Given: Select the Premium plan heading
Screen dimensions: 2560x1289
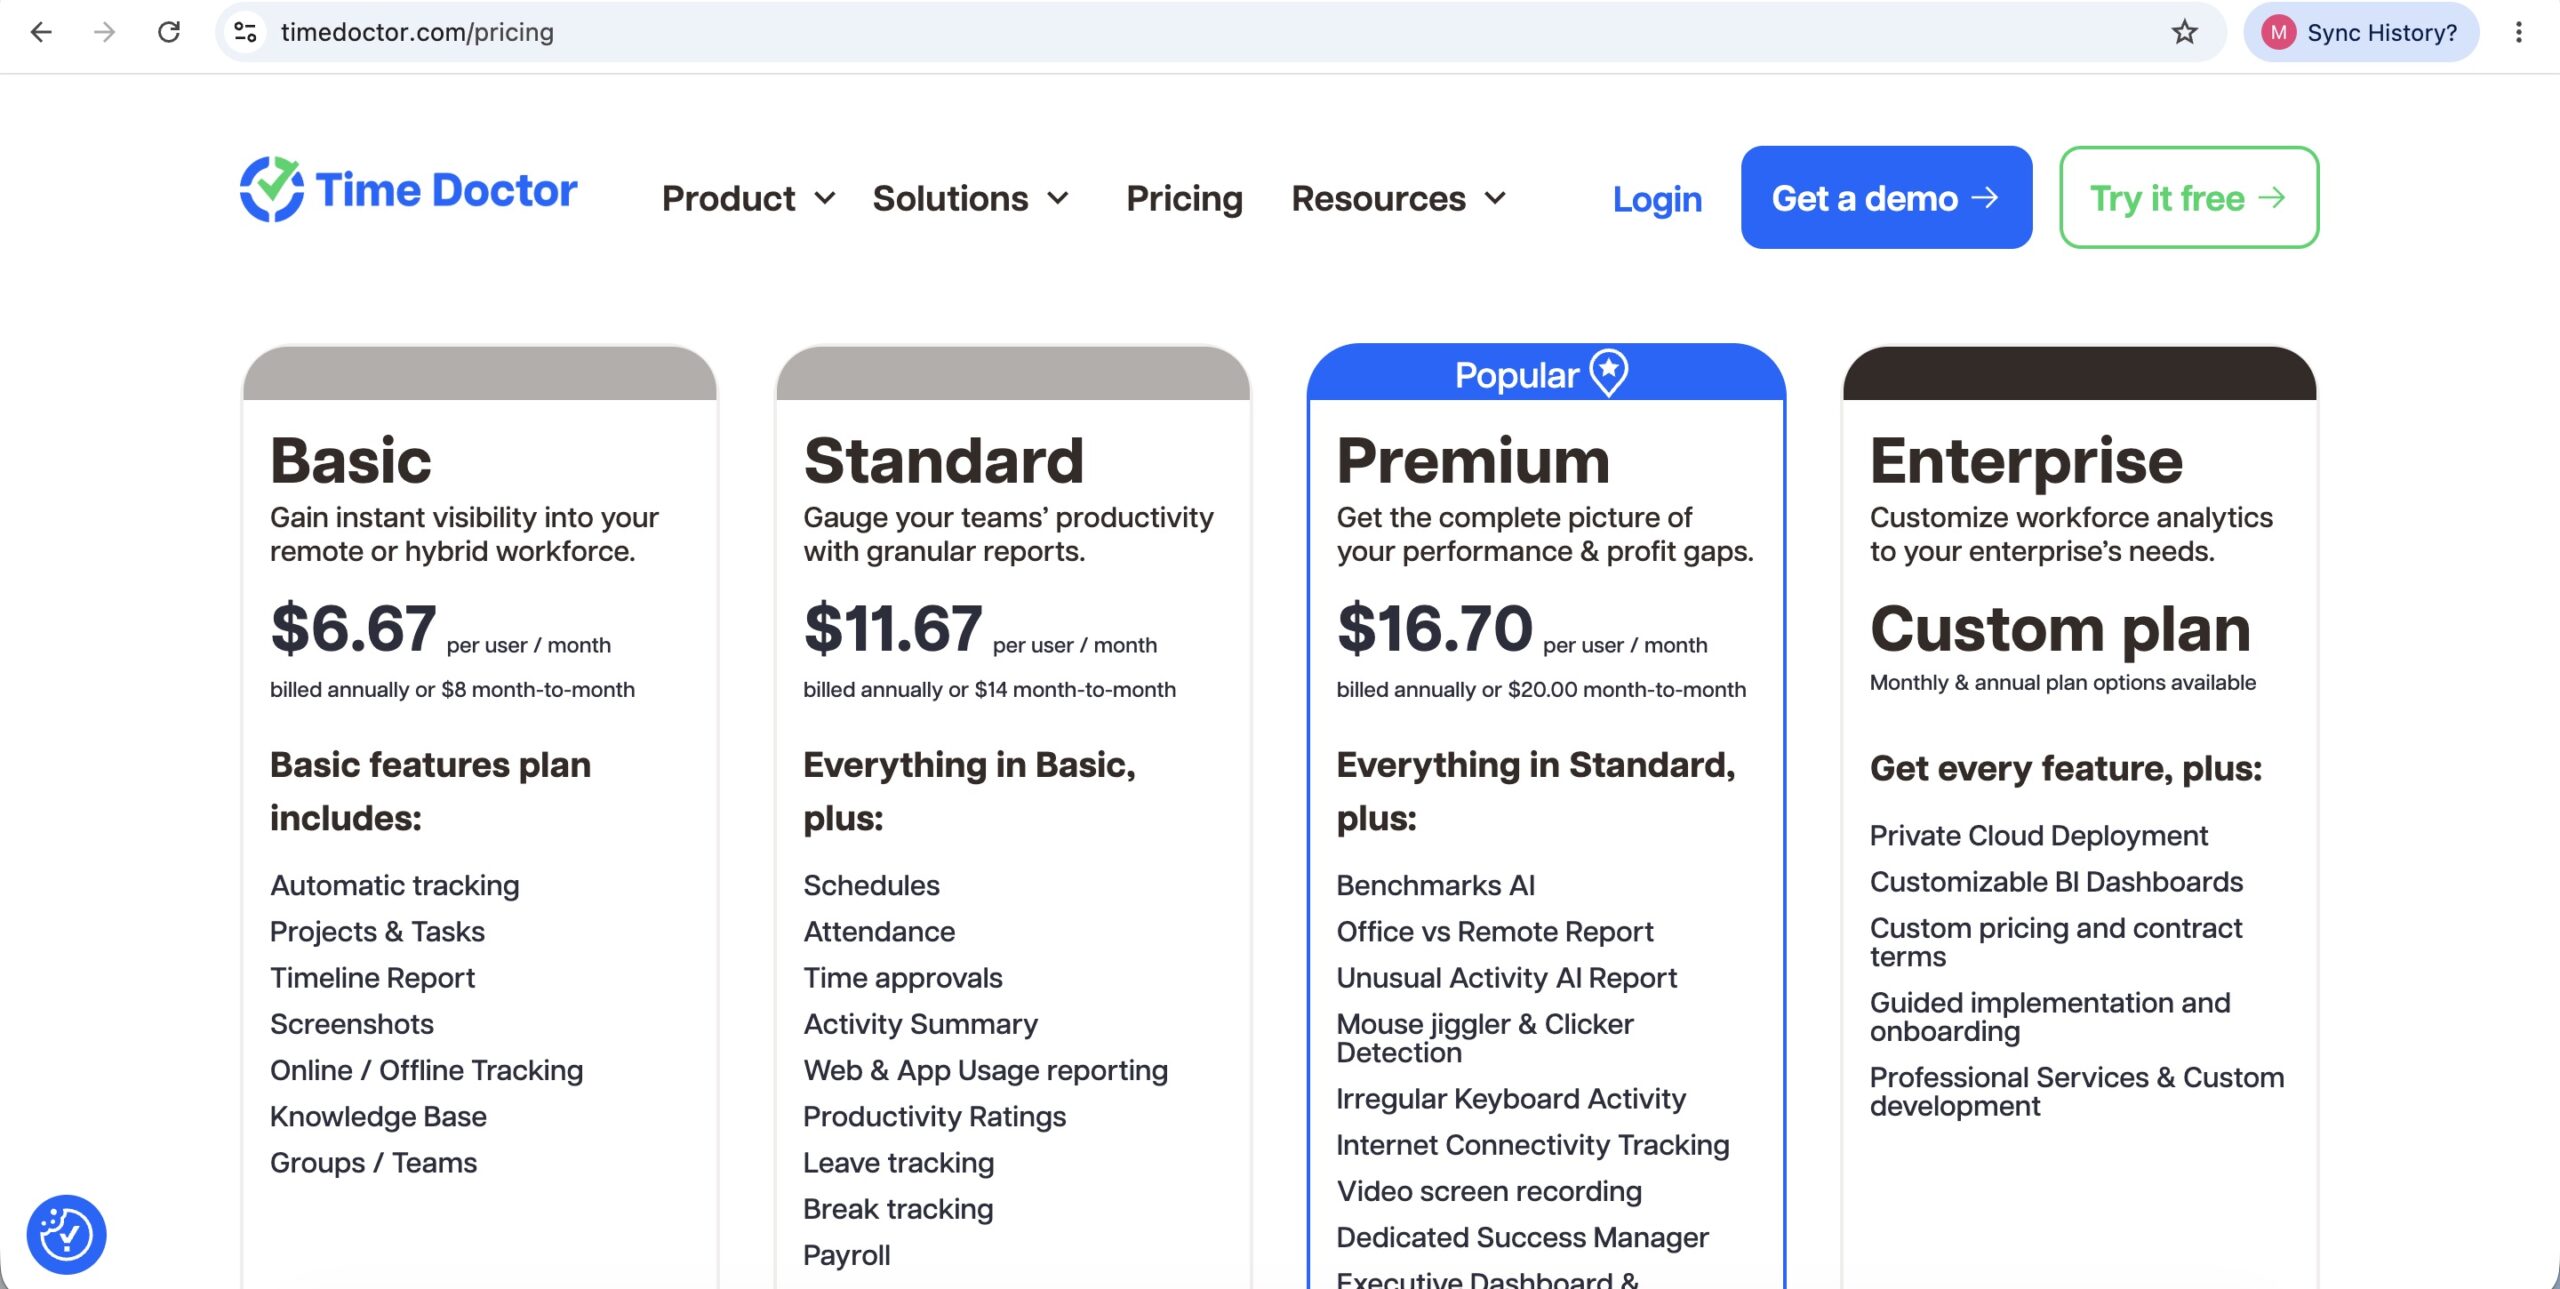Looking at the screenshot, I should coord(1473,460).
